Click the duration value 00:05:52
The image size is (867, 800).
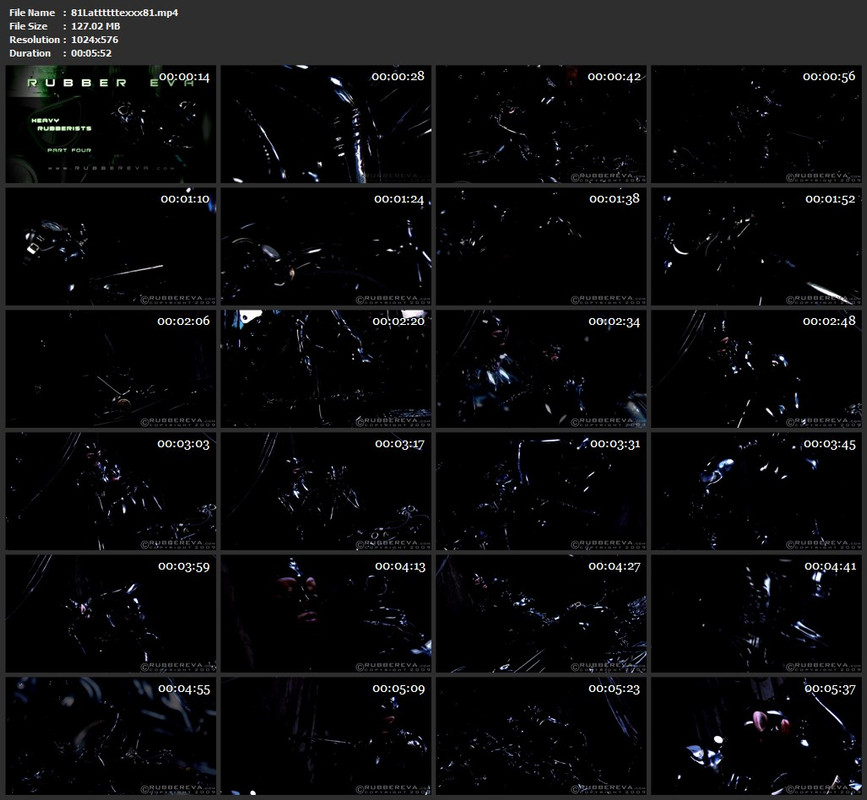pyautogui.click(x=91, y=53)
